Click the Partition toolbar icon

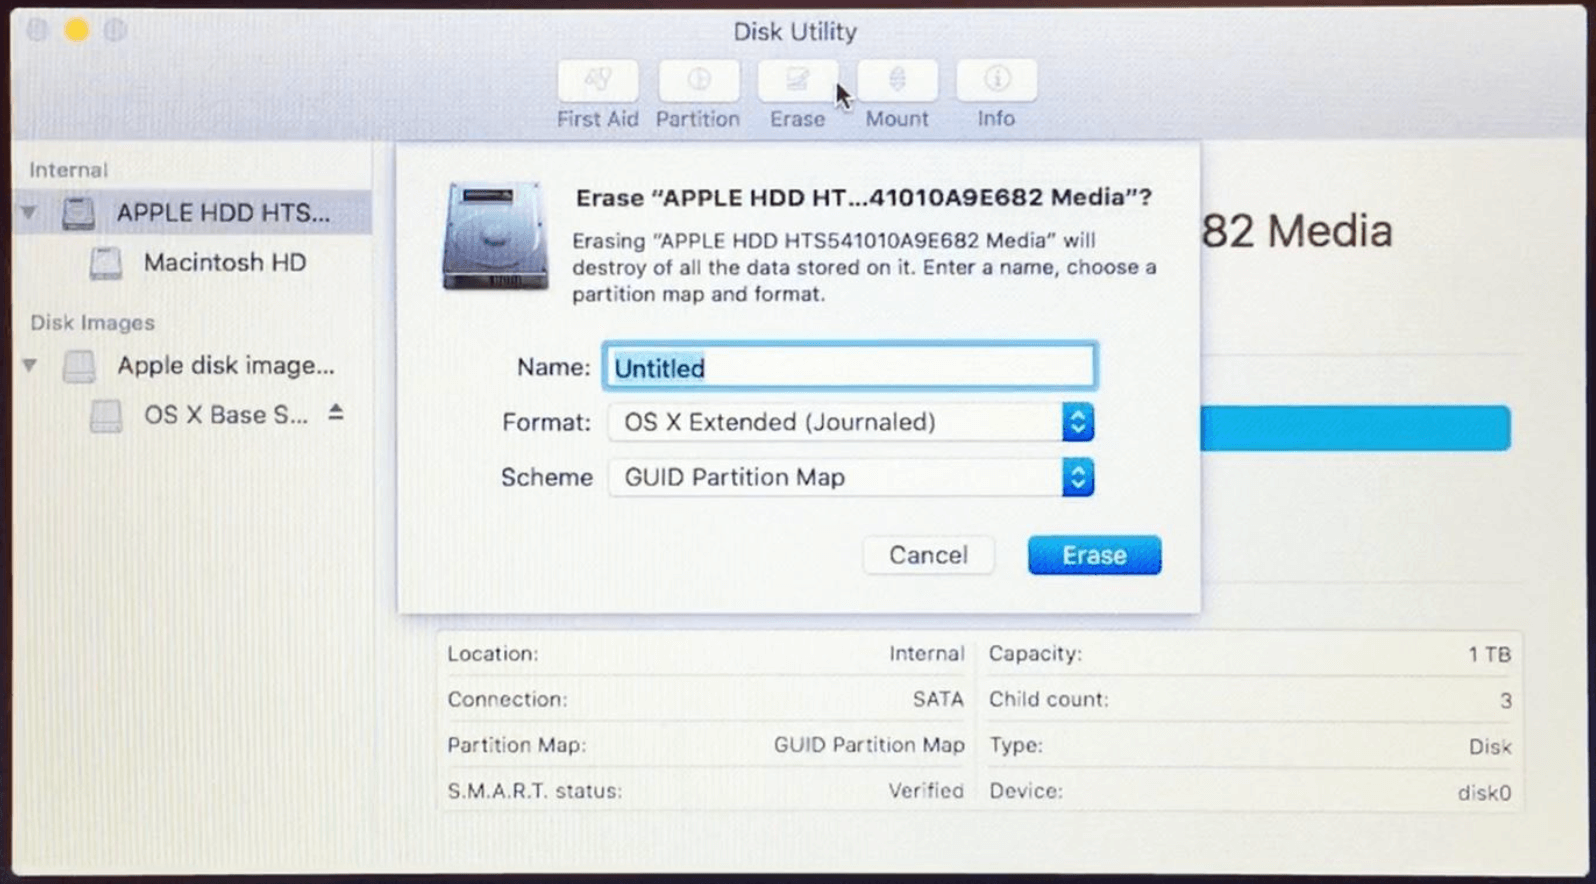(698, 80)
